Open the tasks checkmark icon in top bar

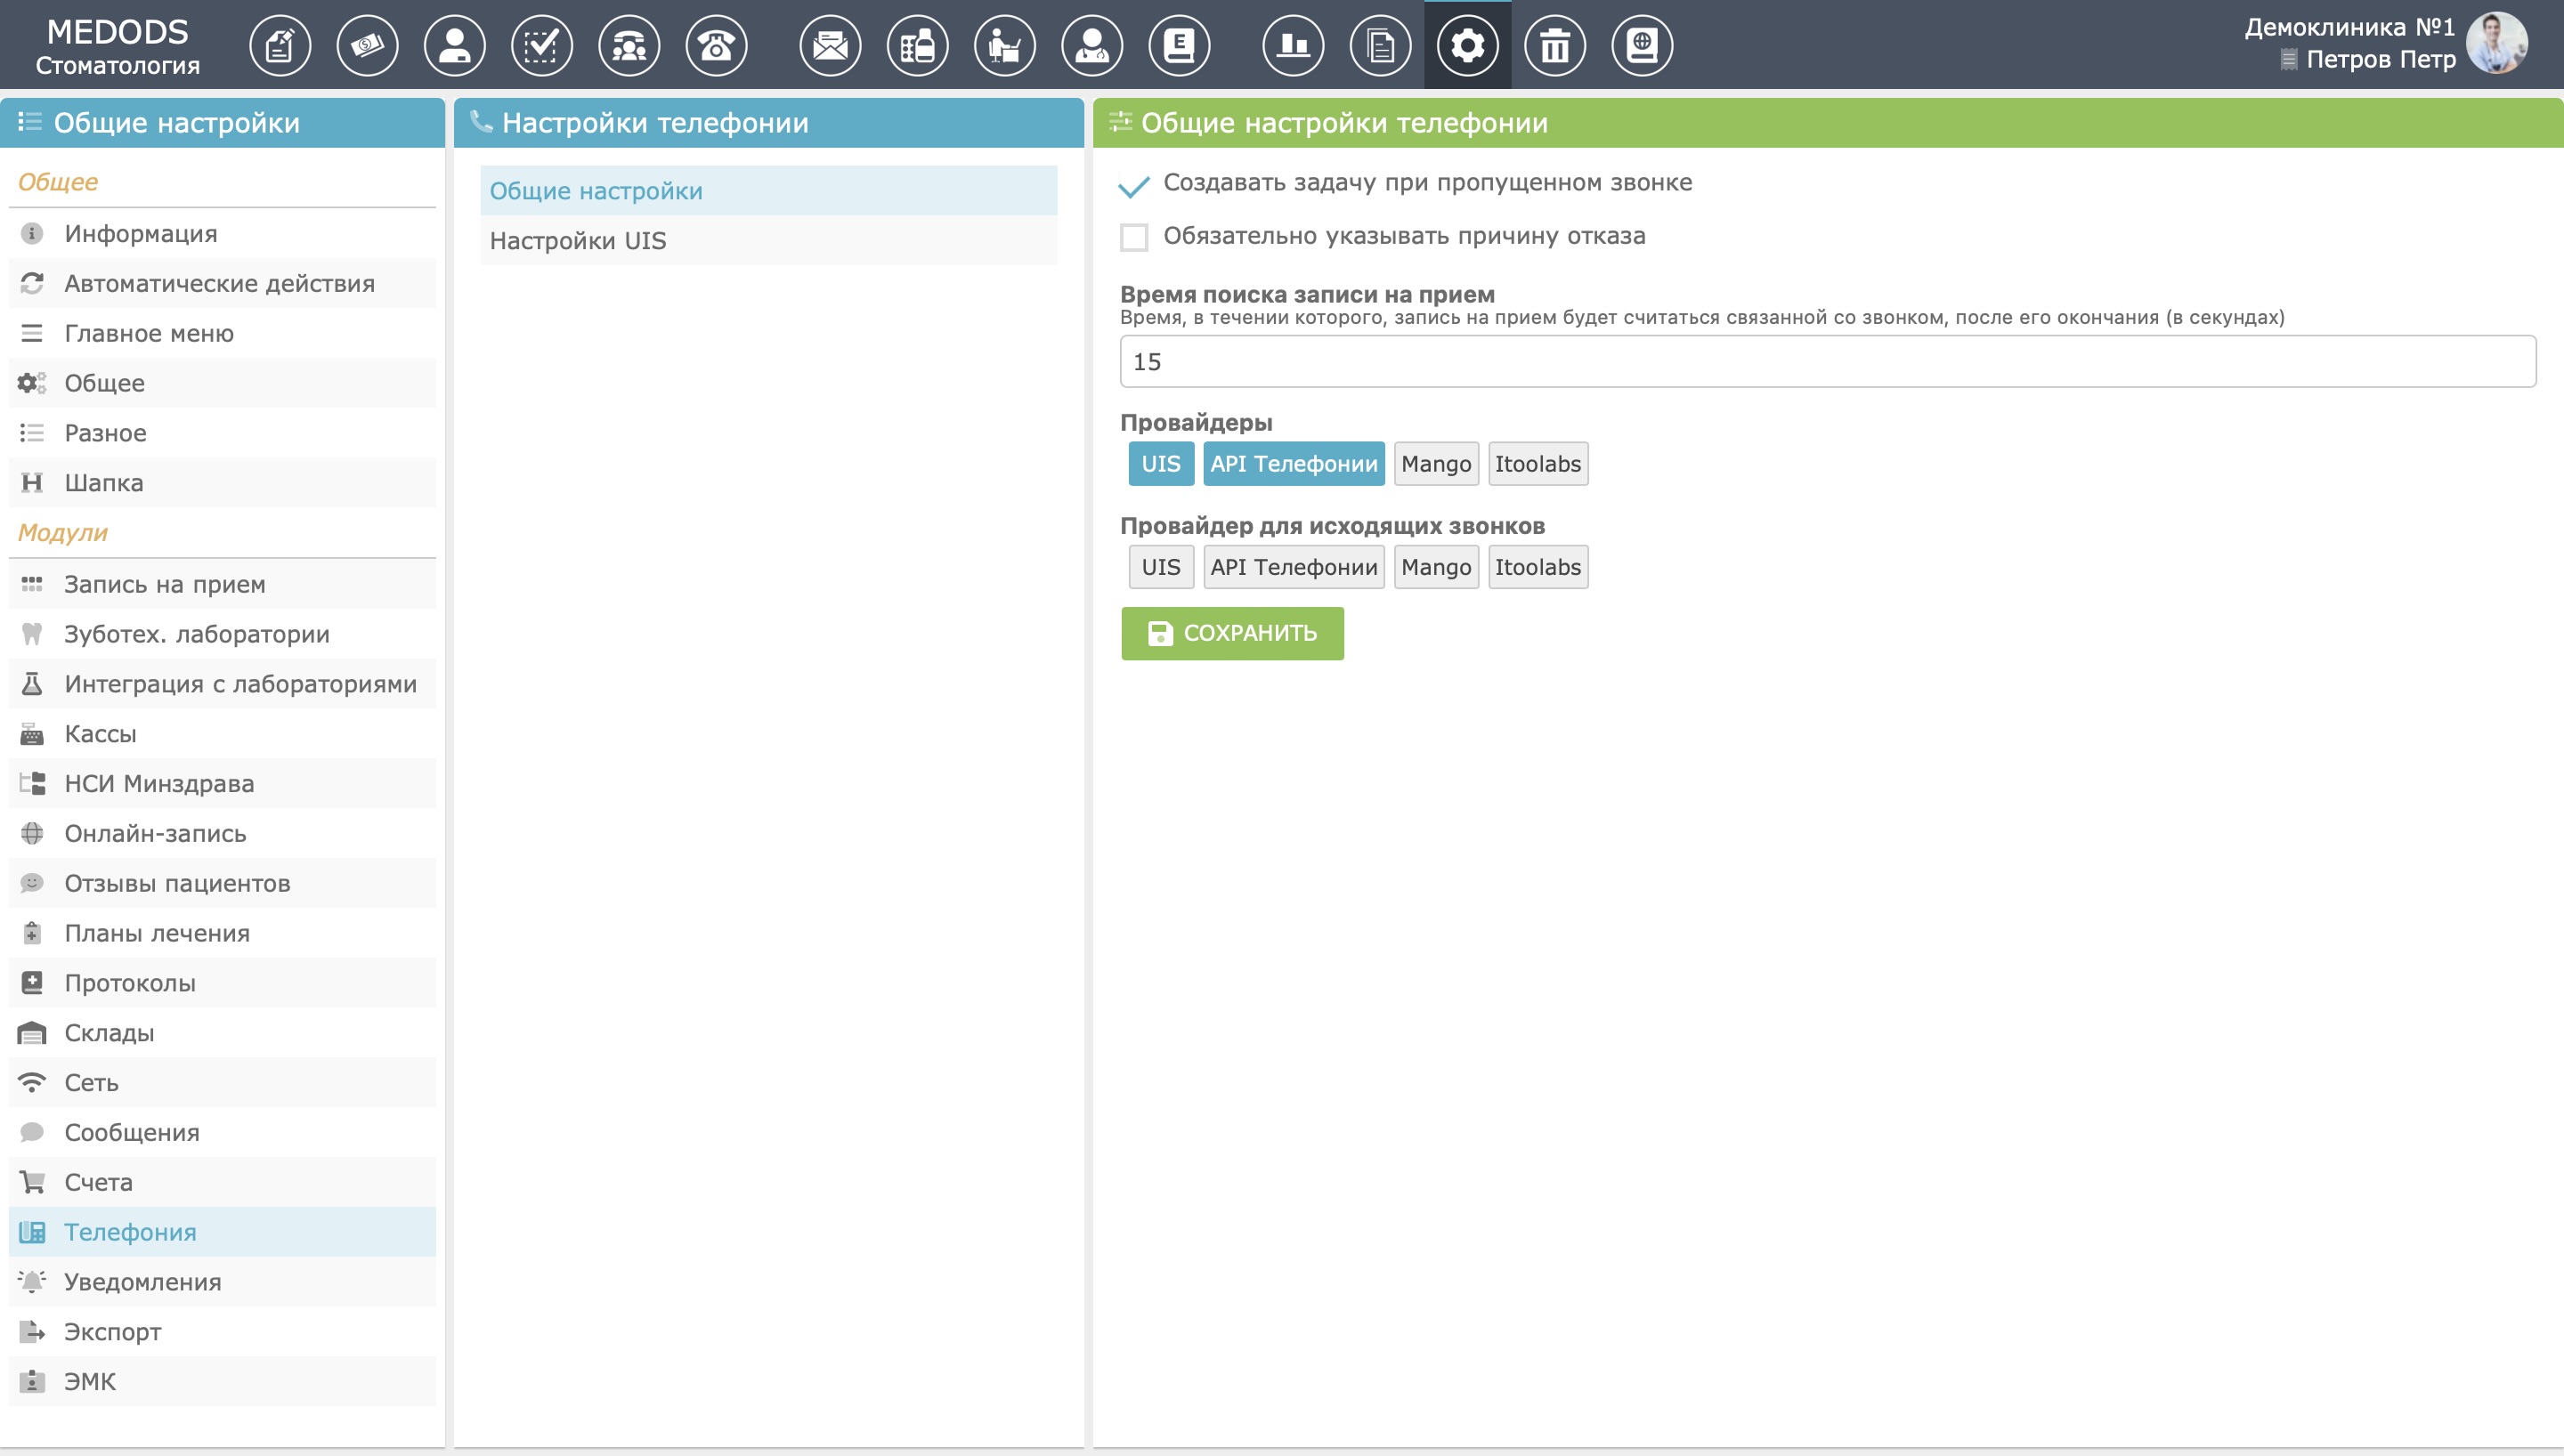pyautogui.click(x=541, y=45)
